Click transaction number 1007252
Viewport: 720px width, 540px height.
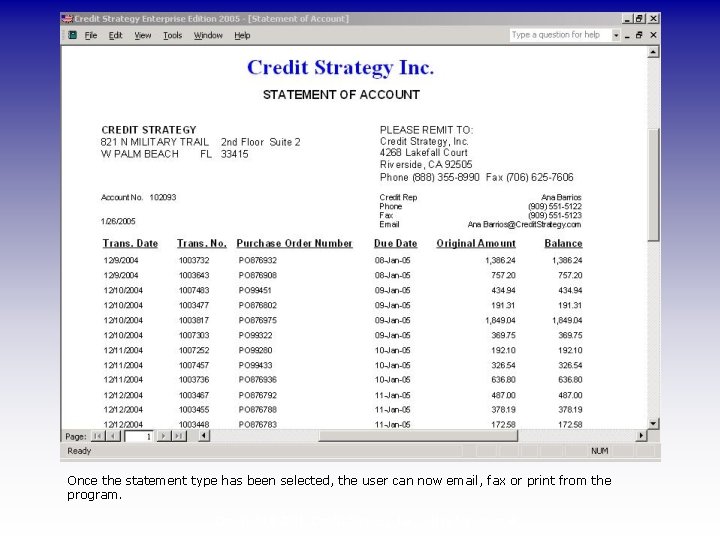[194, 350]
